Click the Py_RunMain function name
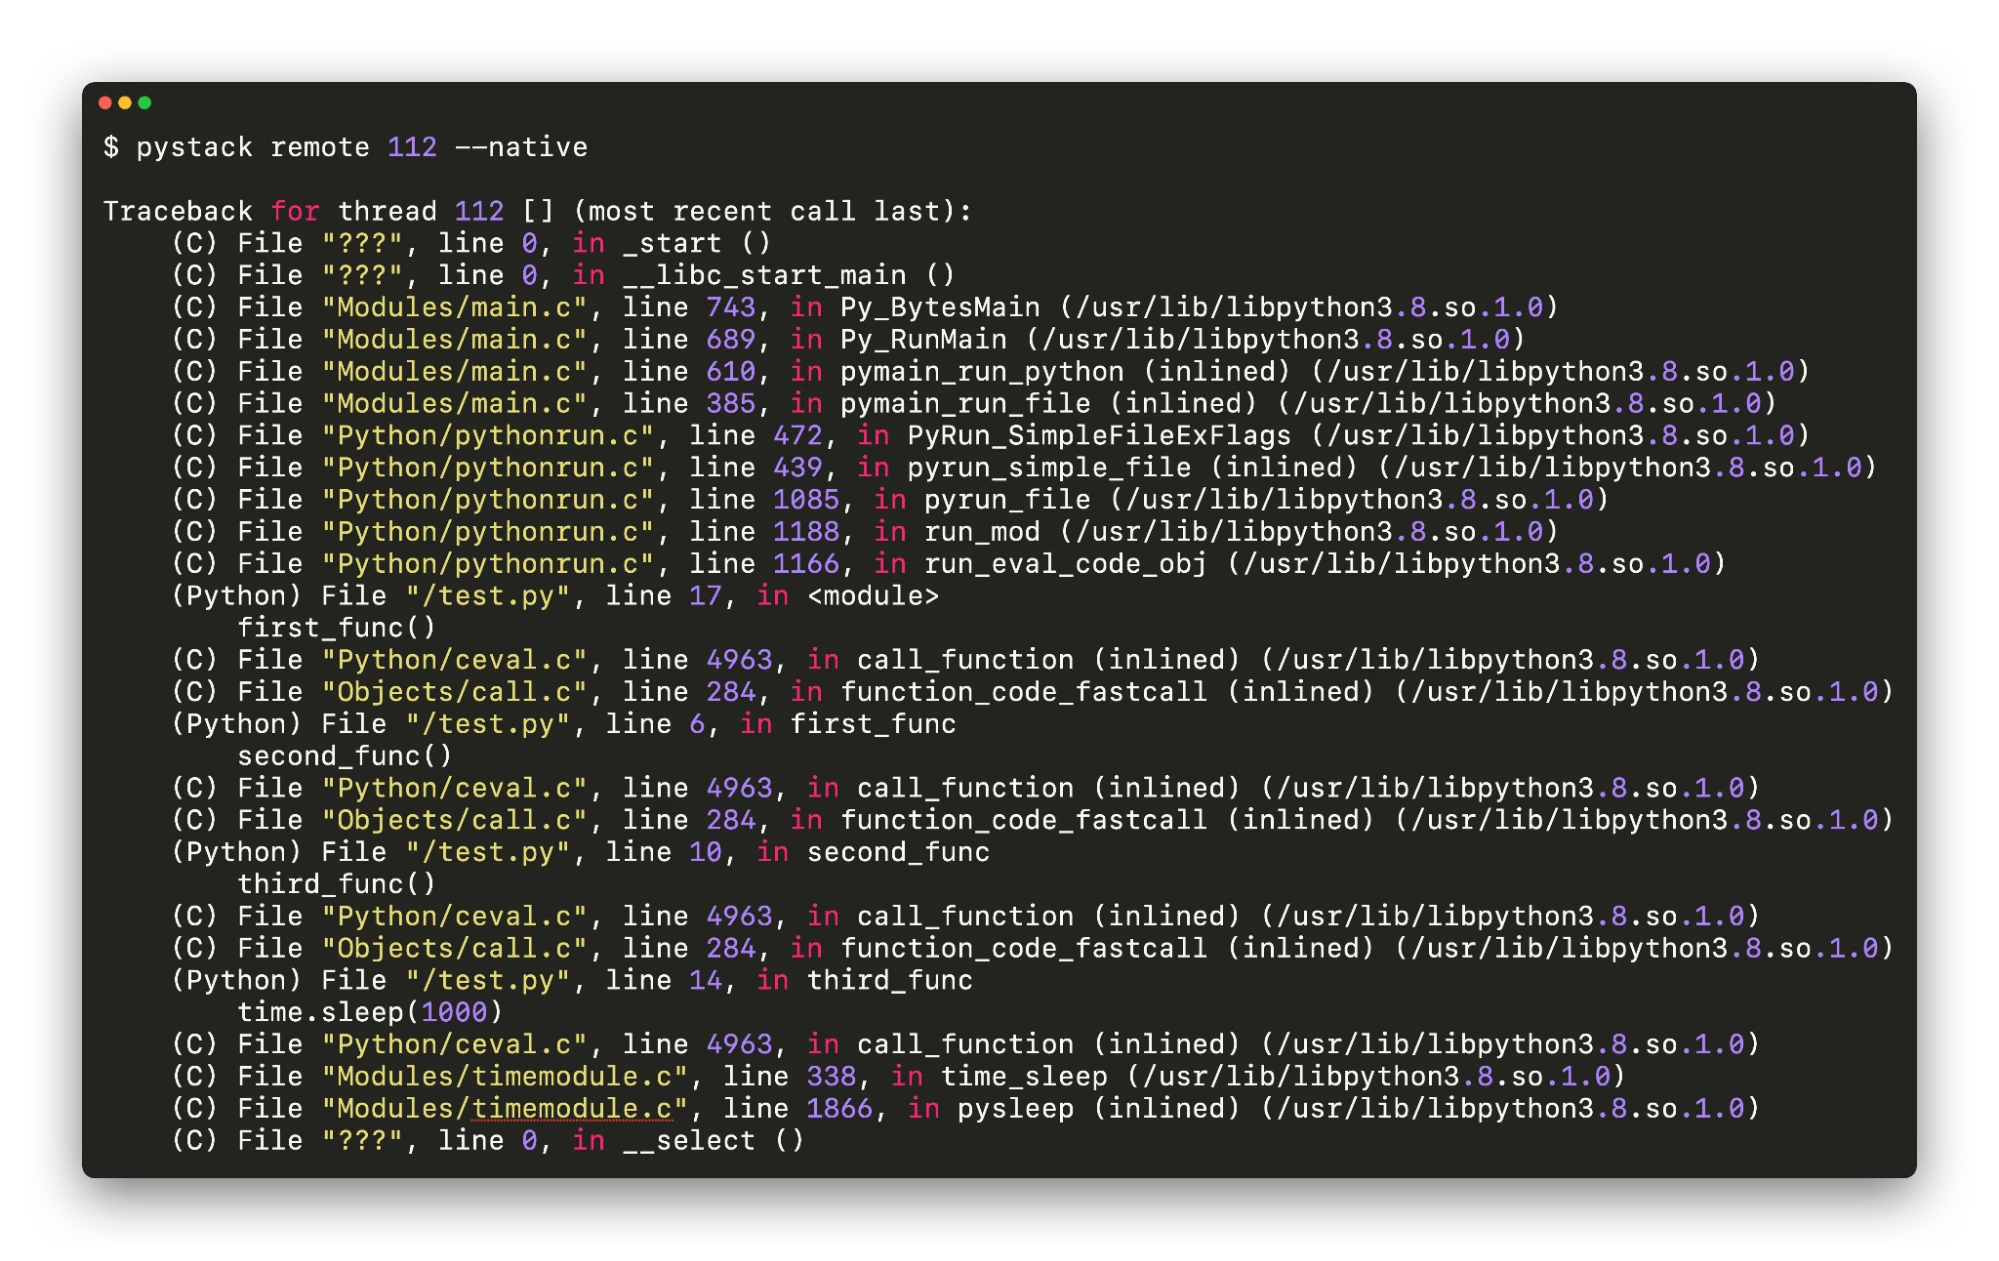Viewport: 1999px width, 1261px height. point(922,339)
